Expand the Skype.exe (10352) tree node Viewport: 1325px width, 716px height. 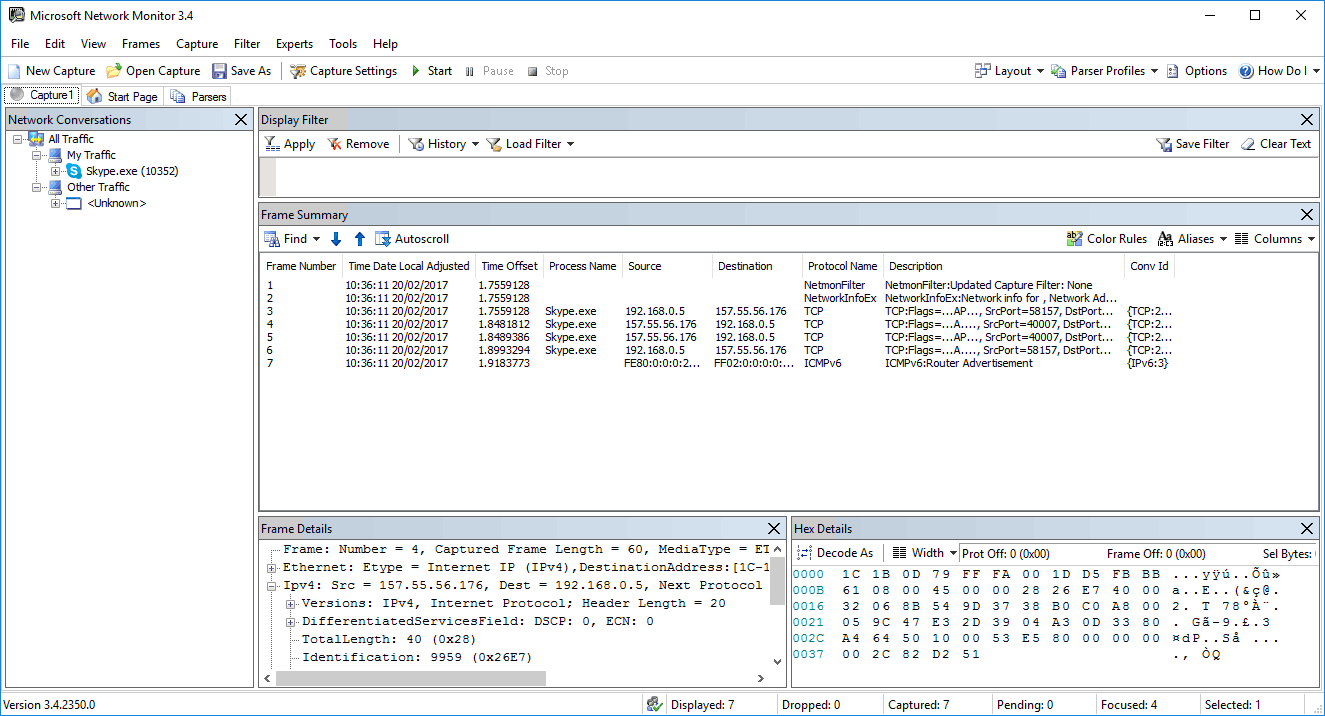(x=56, y=171)
